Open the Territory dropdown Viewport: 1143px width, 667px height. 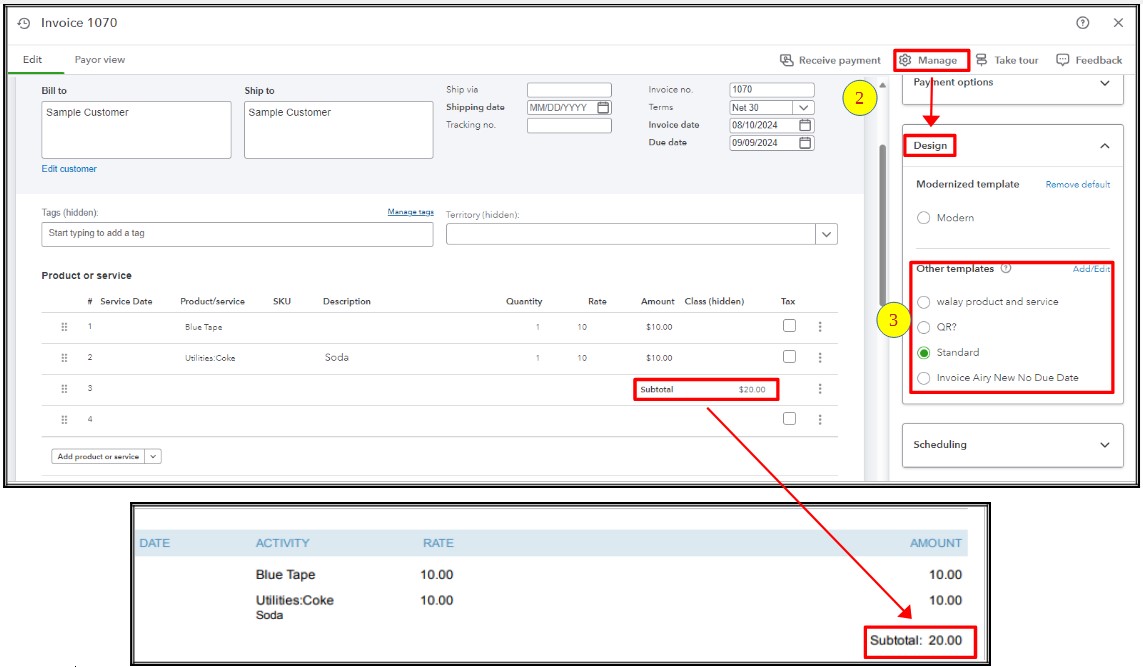coord(827,233)
